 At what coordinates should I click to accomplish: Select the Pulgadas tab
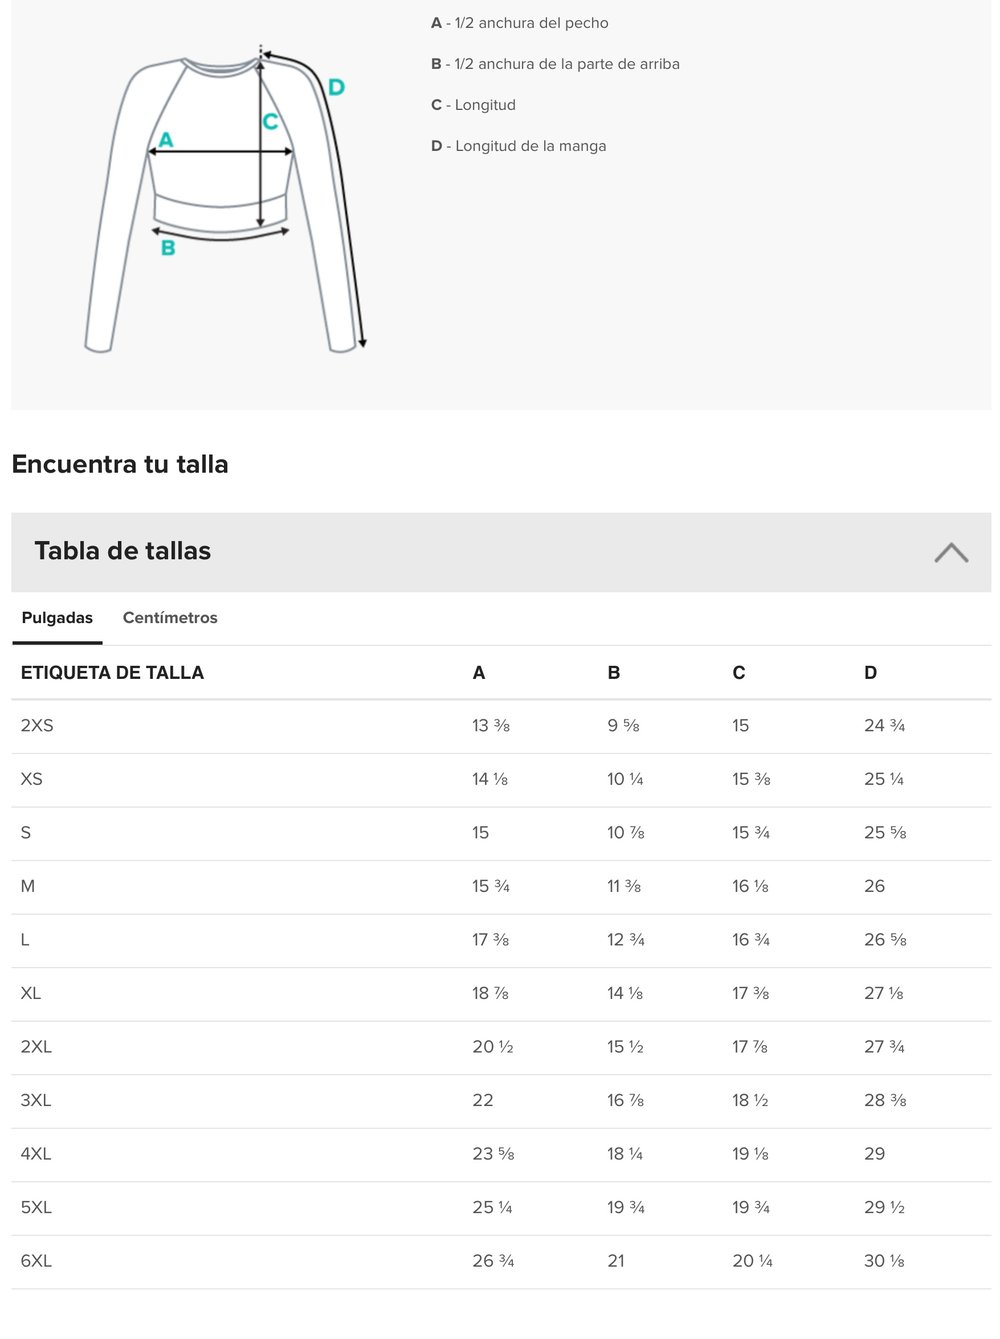coord(57,618)
